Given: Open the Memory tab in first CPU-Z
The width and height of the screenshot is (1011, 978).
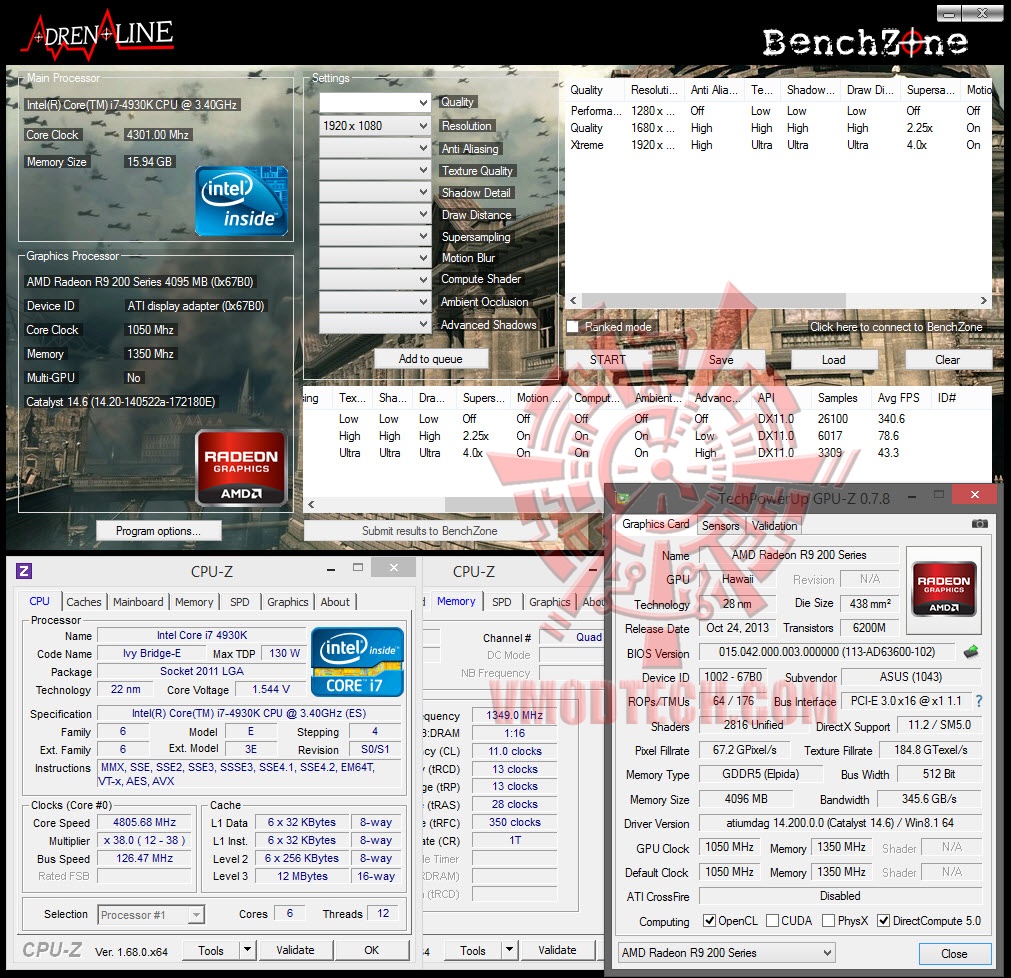Looking at the screenshot, I should (194, 601).
